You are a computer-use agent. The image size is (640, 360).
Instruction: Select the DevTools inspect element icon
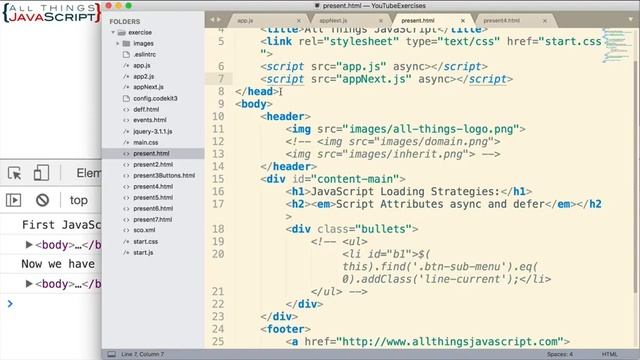[15, 173]
